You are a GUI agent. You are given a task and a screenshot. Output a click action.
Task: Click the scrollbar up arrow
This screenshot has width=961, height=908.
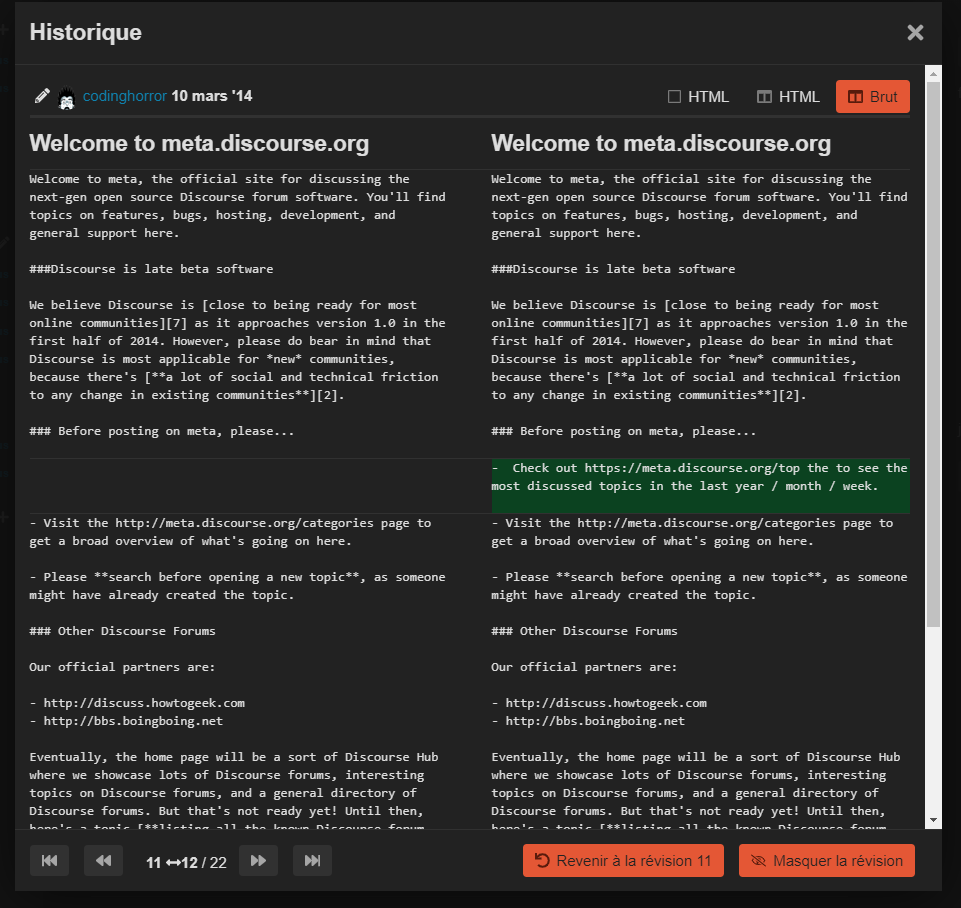933,74
